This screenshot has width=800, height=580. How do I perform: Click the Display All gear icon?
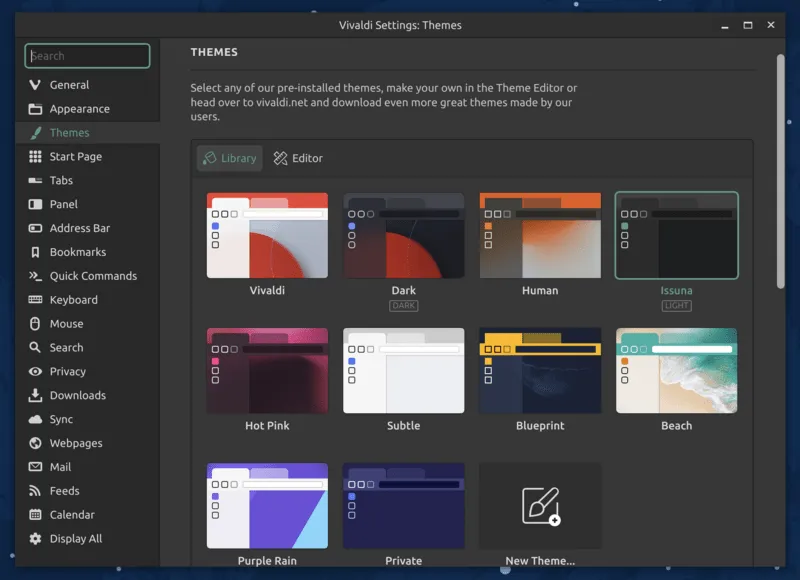tap(36, 539)
